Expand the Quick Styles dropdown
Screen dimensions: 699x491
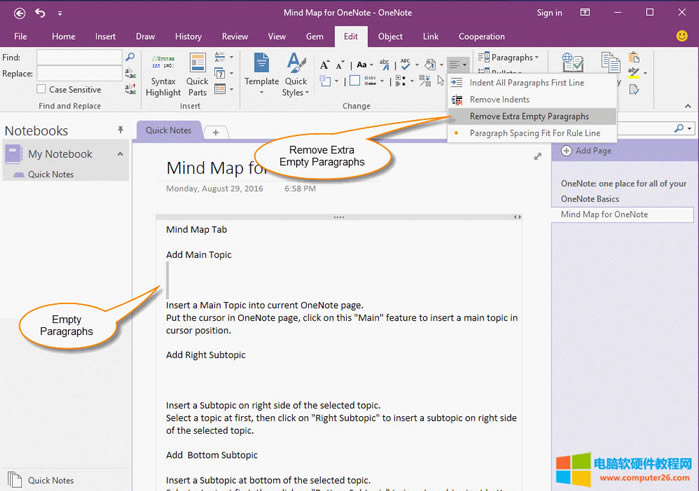pos(295,75)
